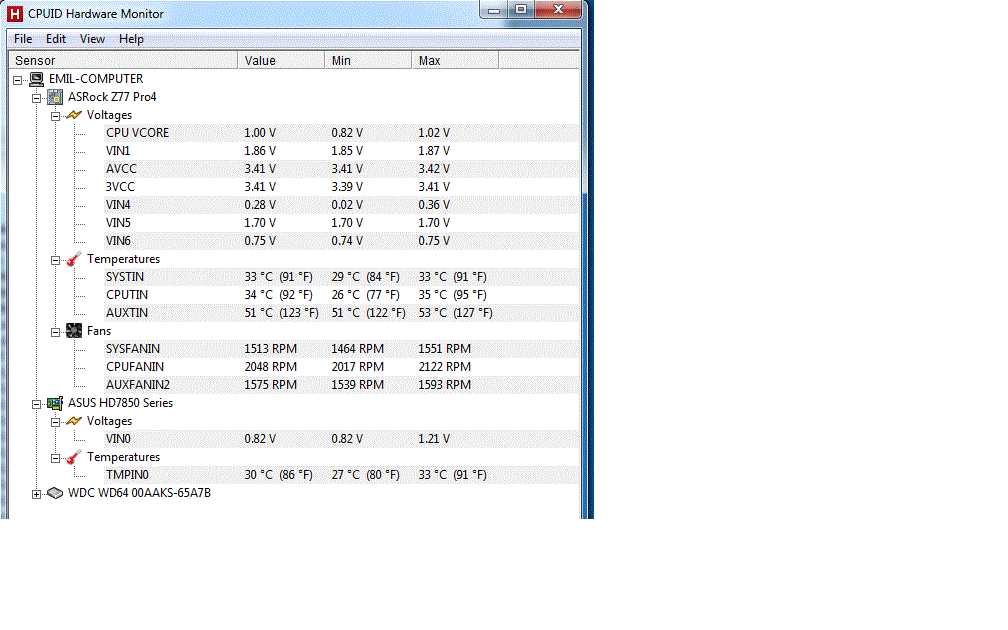Click the ASRock Voltages lightning icon

pos(74,115)
